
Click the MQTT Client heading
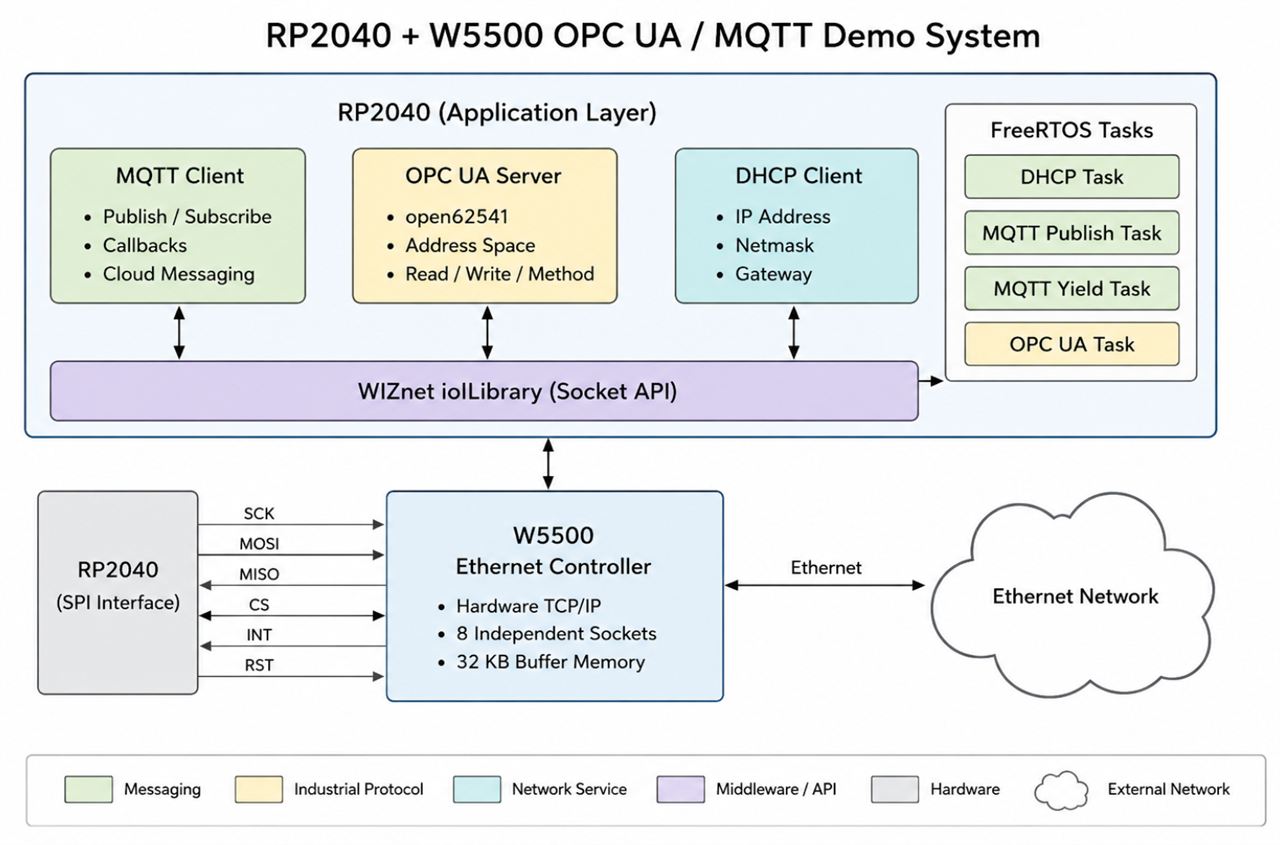pos(180,176)
